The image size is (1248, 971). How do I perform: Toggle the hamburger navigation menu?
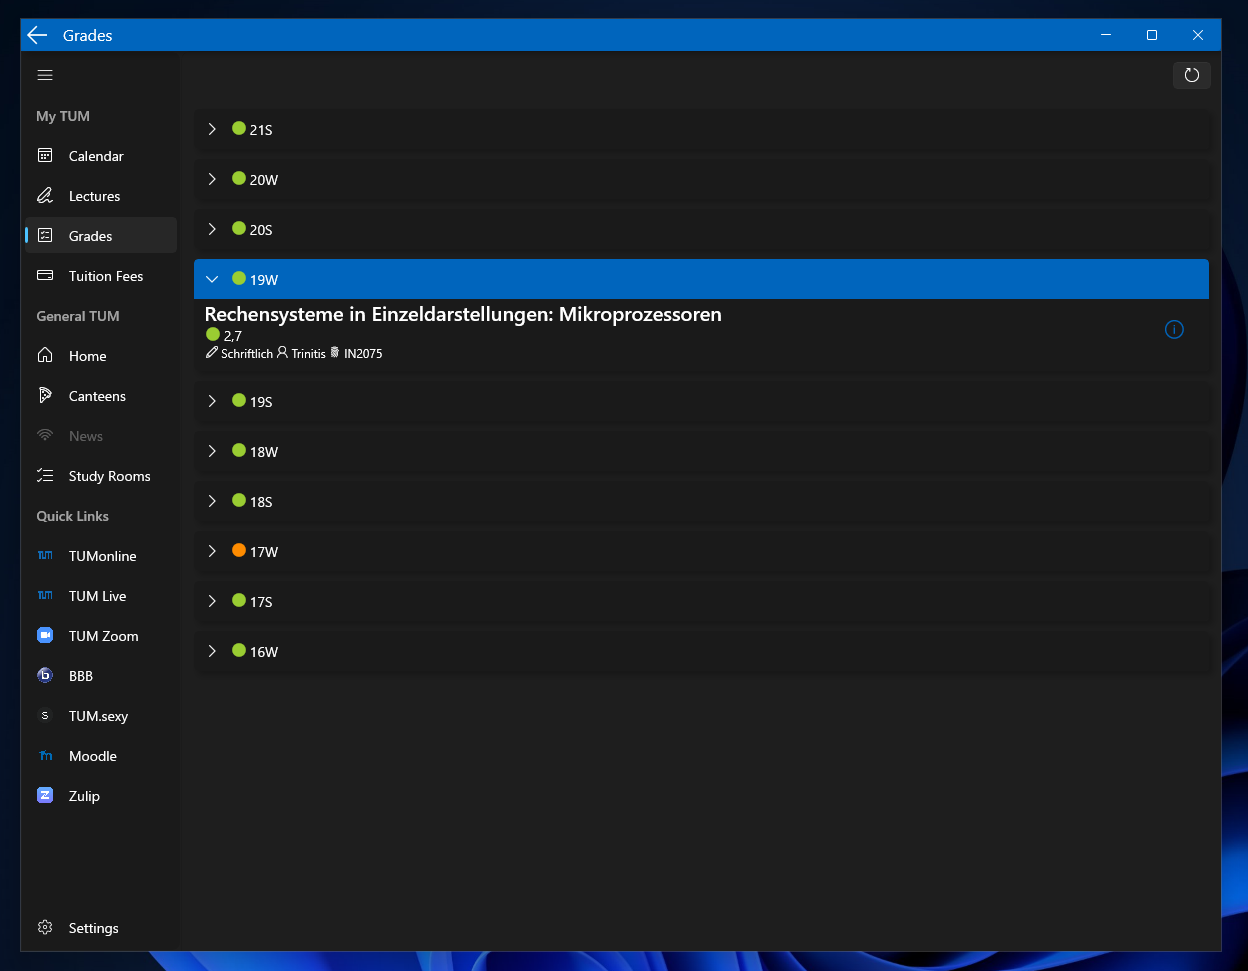(45, 75)
